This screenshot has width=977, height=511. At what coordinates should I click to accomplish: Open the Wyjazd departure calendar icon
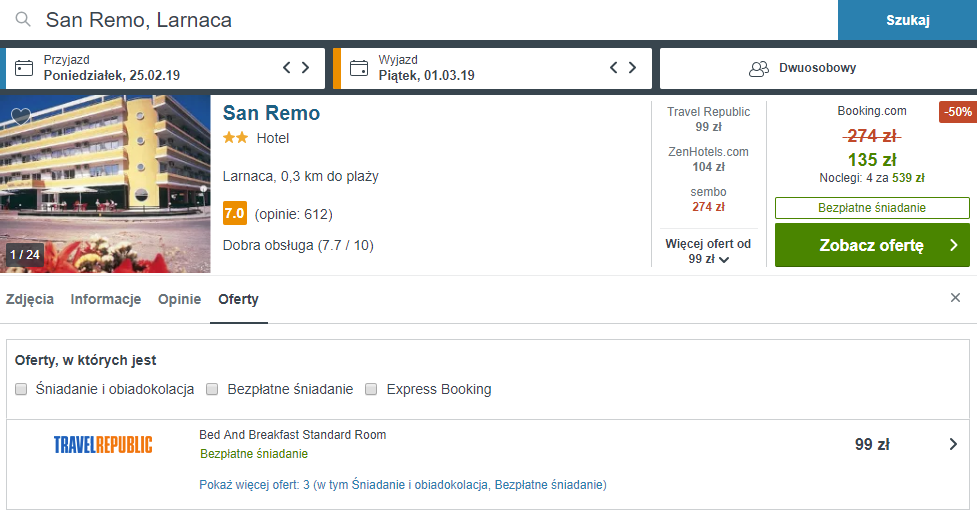pos(359,68)
